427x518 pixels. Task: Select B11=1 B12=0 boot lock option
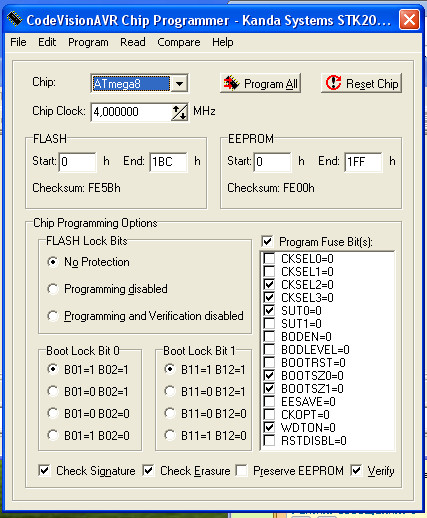(x=170, y=435)
